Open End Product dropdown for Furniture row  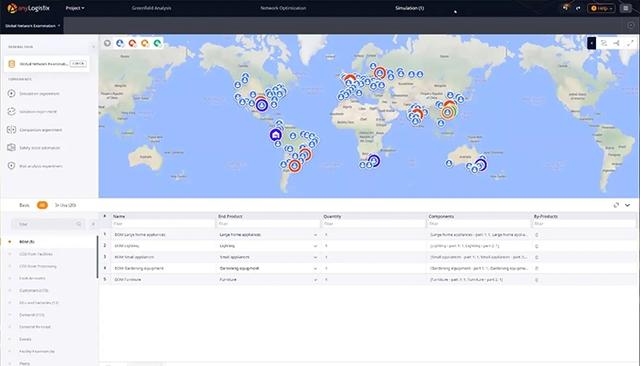(x=315, y=280)
